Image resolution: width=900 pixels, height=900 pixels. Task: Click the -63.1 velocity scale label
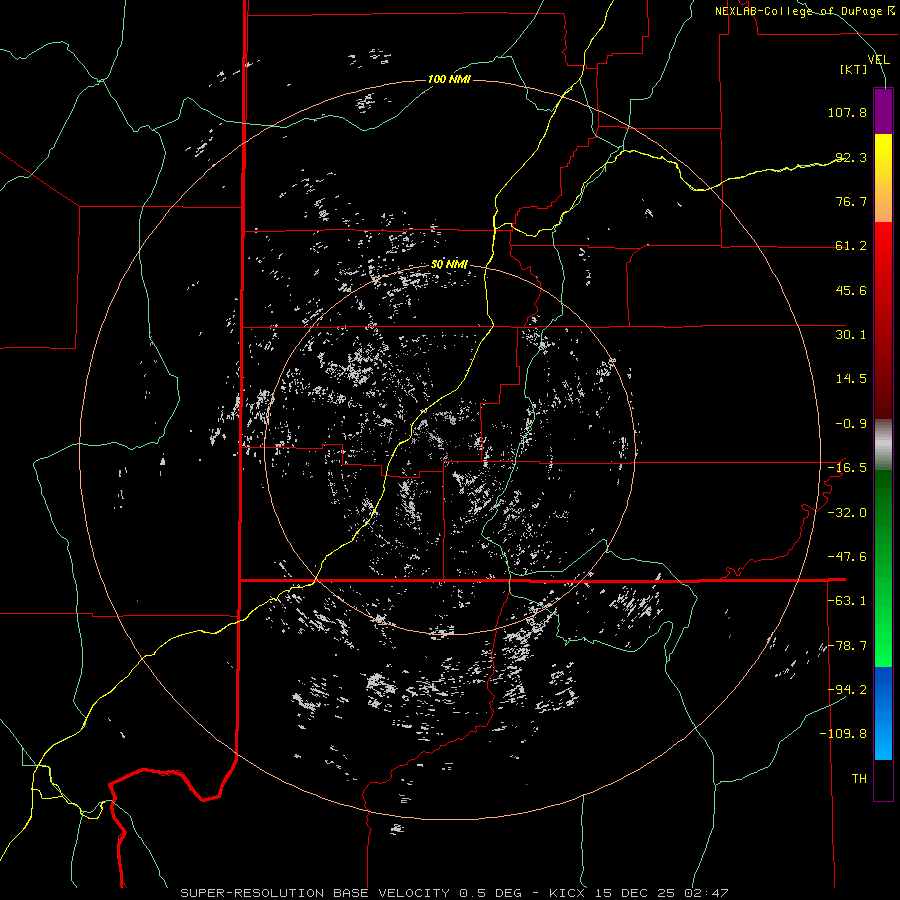tap(847, 601)
